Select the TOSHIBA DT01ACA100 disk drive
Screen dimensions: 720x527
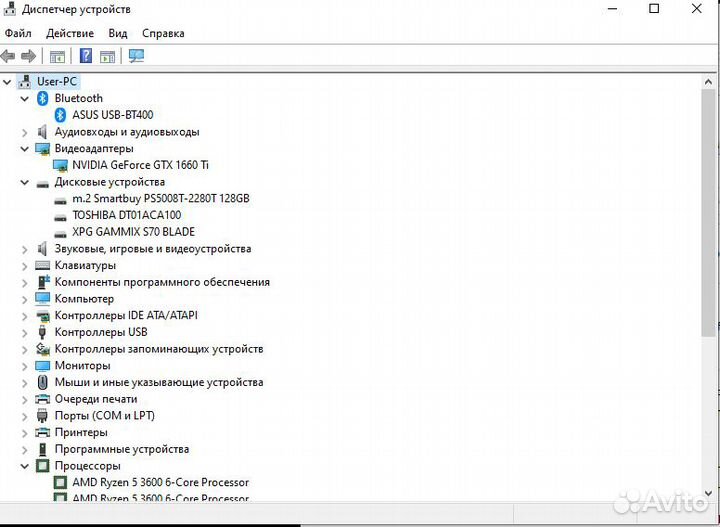coord(126,215)
